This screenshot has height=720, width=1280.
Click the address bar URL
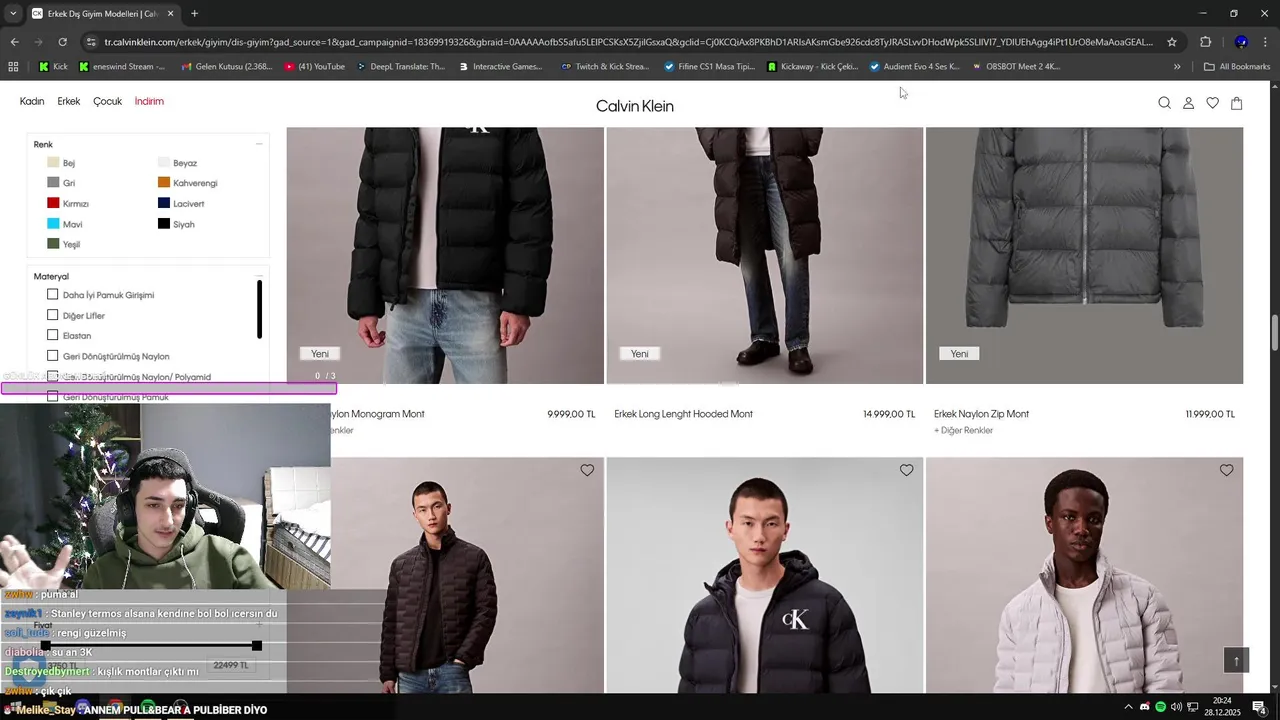(628, 42)
